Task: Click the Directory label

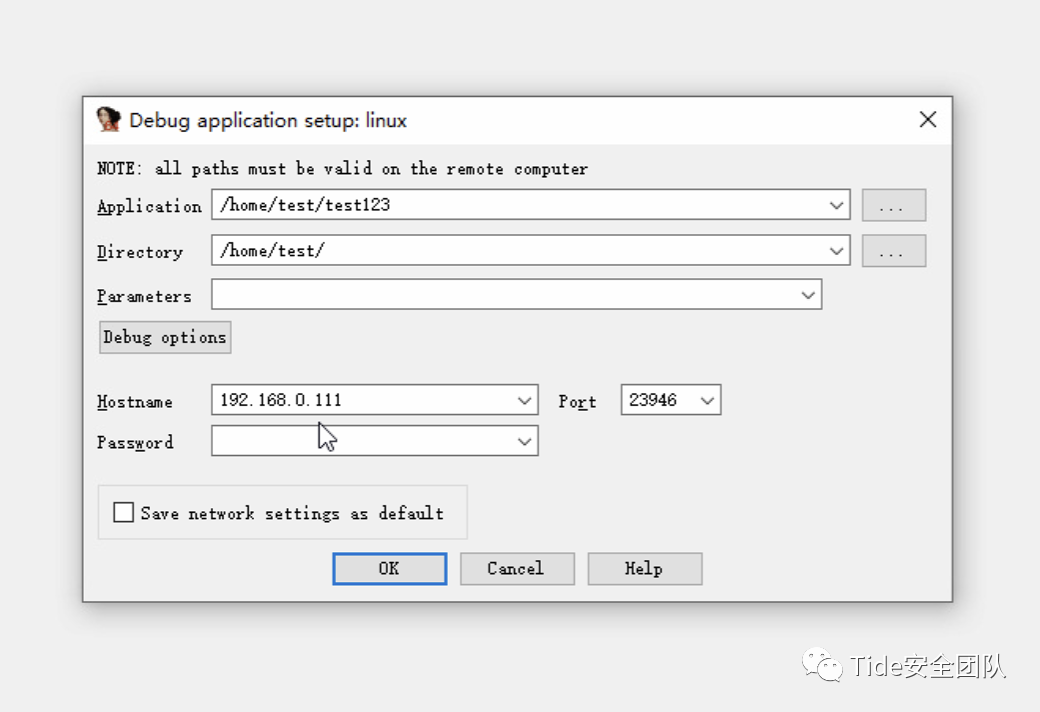Action: 140,252
